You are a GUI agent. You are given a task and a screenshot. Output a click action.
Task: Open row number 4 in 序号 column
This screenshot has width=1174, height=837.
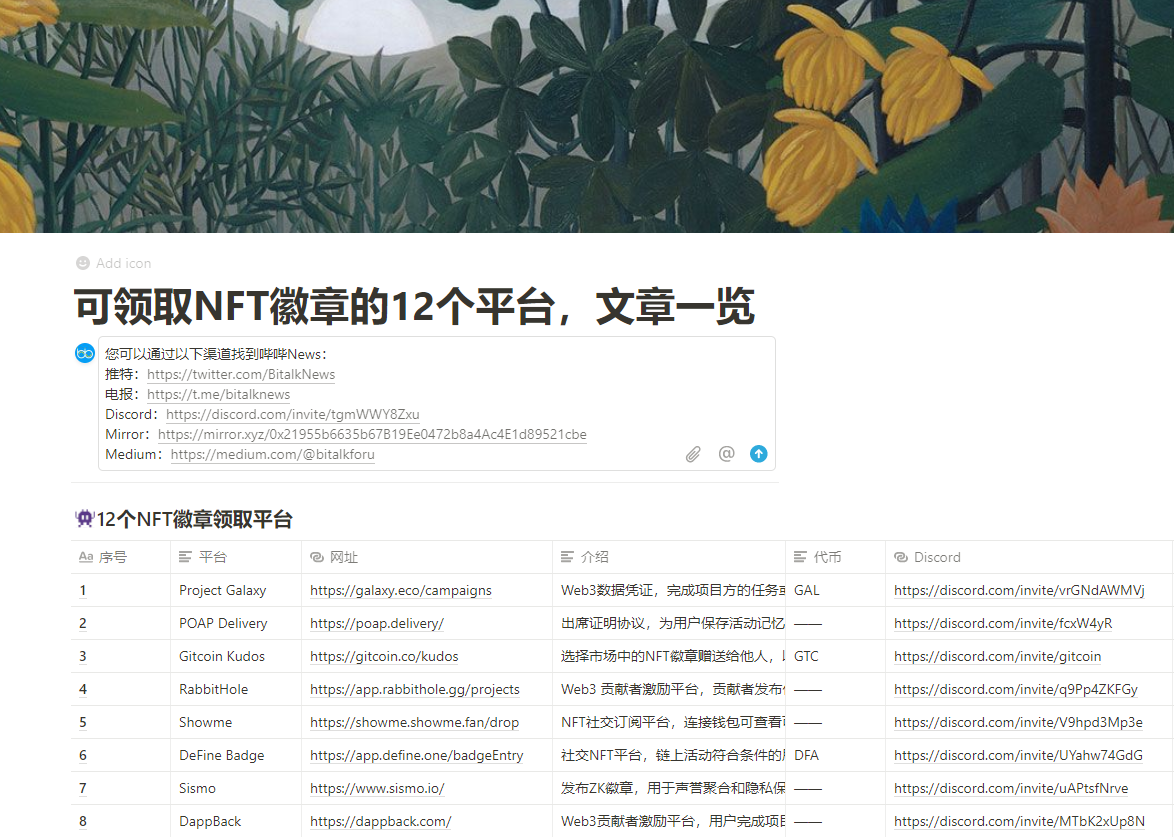pyautogui.click(x=82, y=689)
